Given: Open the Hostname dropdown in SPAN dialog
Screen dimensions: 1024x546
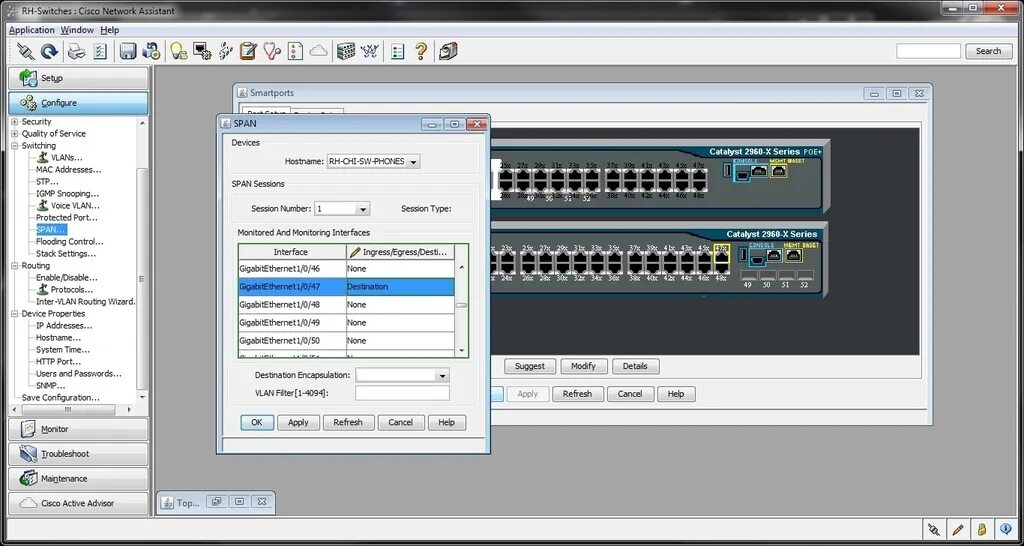Looking at the screenshot, I should coord(413,161).
